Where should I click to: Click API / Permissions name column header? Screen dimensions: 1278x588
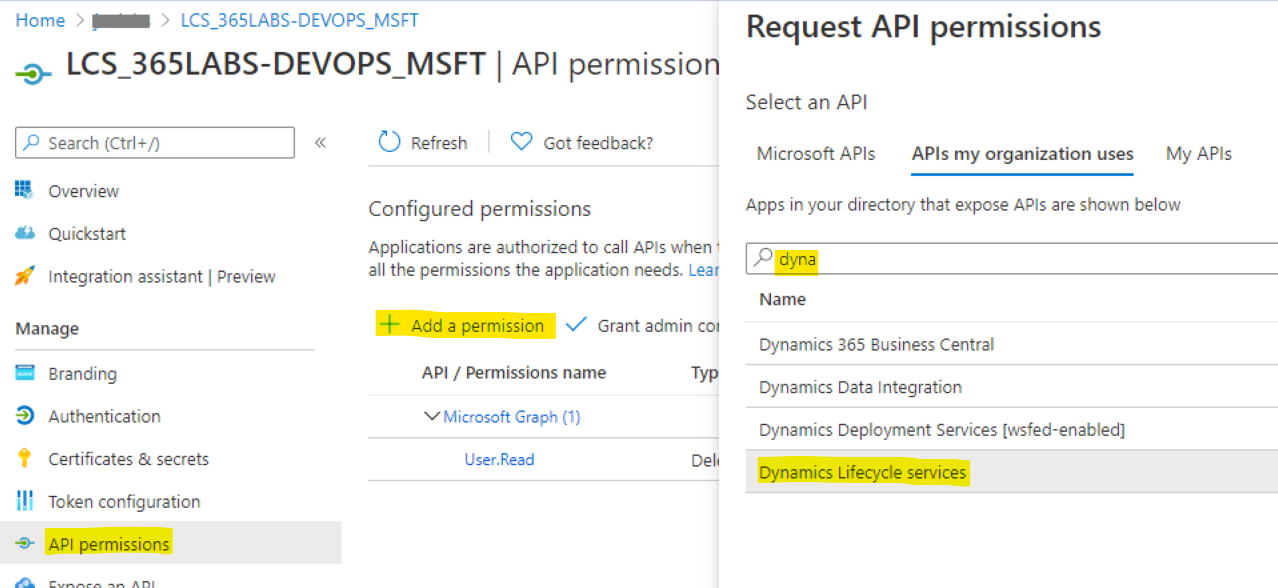pyautogui.click(x=514, y=373)
